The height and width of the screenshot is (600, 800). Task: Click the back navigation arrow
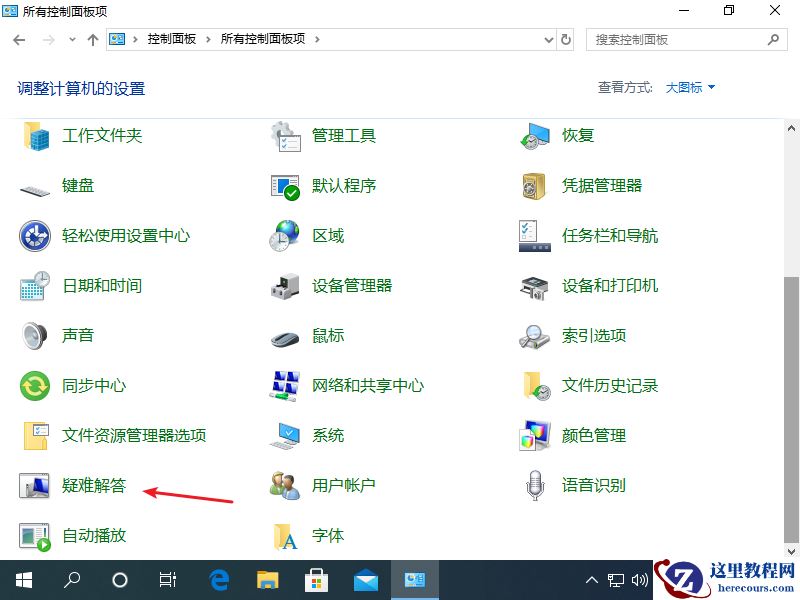point(16,40)
